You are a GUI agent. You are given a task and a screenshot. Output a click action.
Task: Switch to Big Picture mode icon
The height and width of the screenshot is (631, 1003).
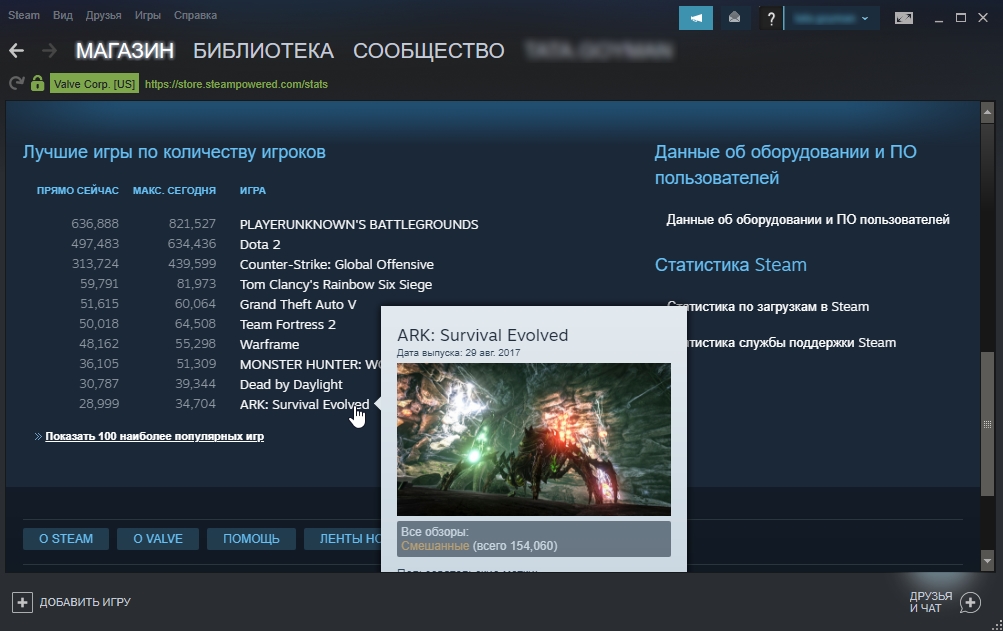click(903, 18)
